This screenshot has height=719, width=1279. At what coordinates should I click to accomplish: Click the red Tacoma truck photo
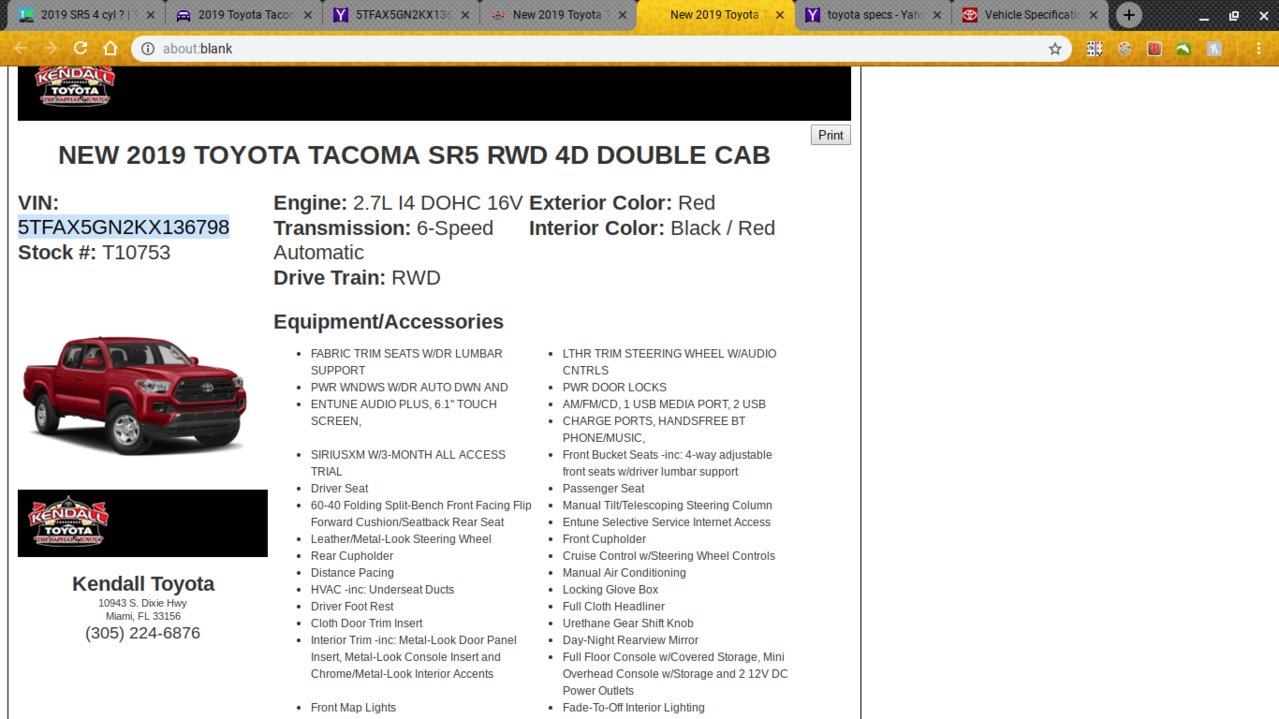click(134, 394)
